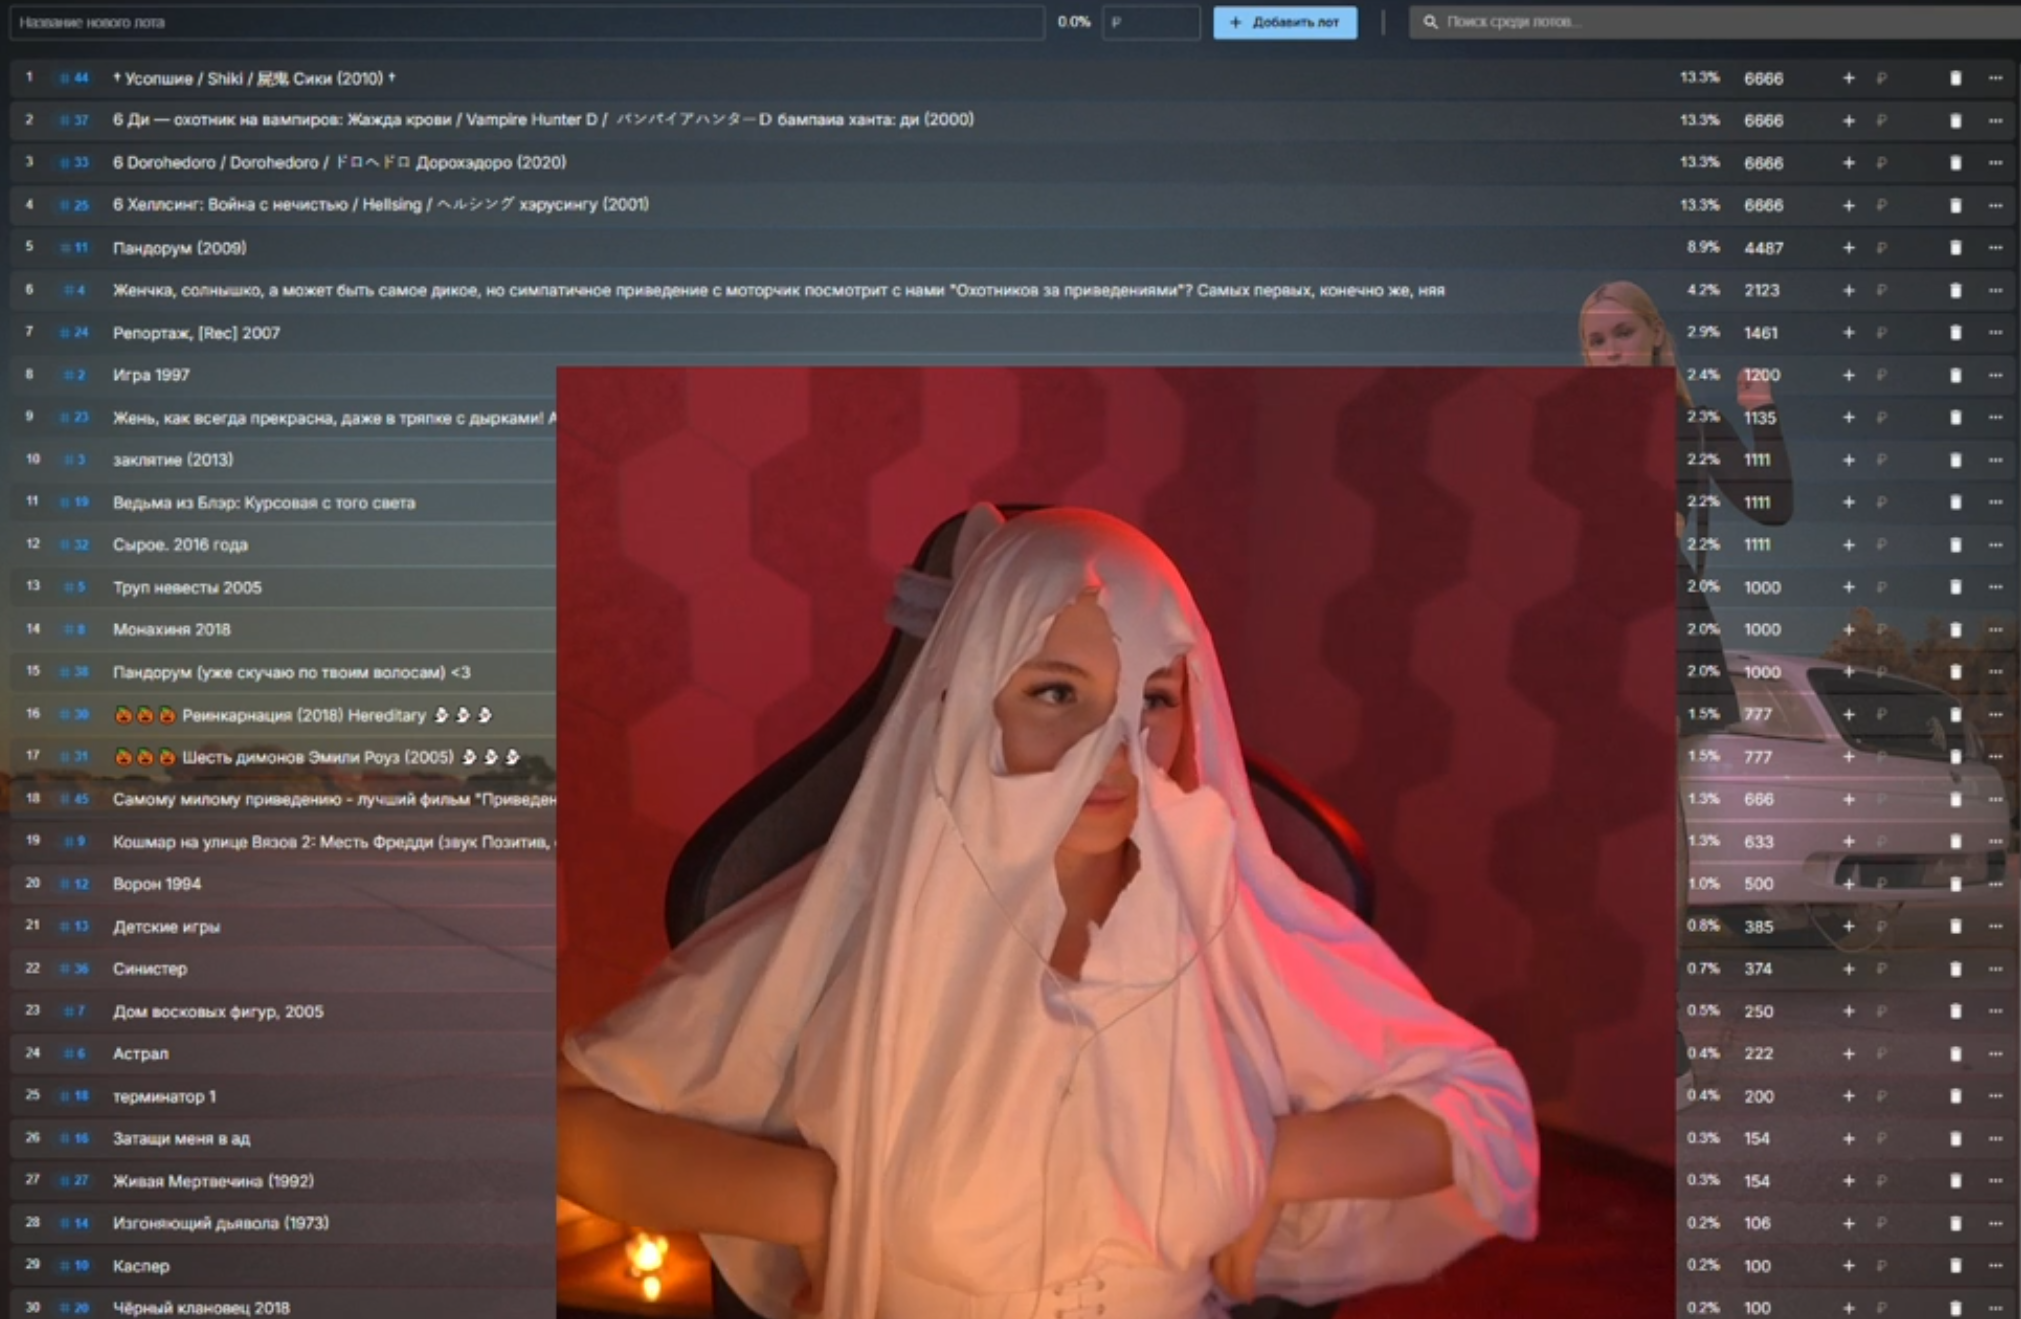This screenshot has height=1319, width=2021.
Task: Remove the Синистер lot with trash icon
Action: point(1955,969)
